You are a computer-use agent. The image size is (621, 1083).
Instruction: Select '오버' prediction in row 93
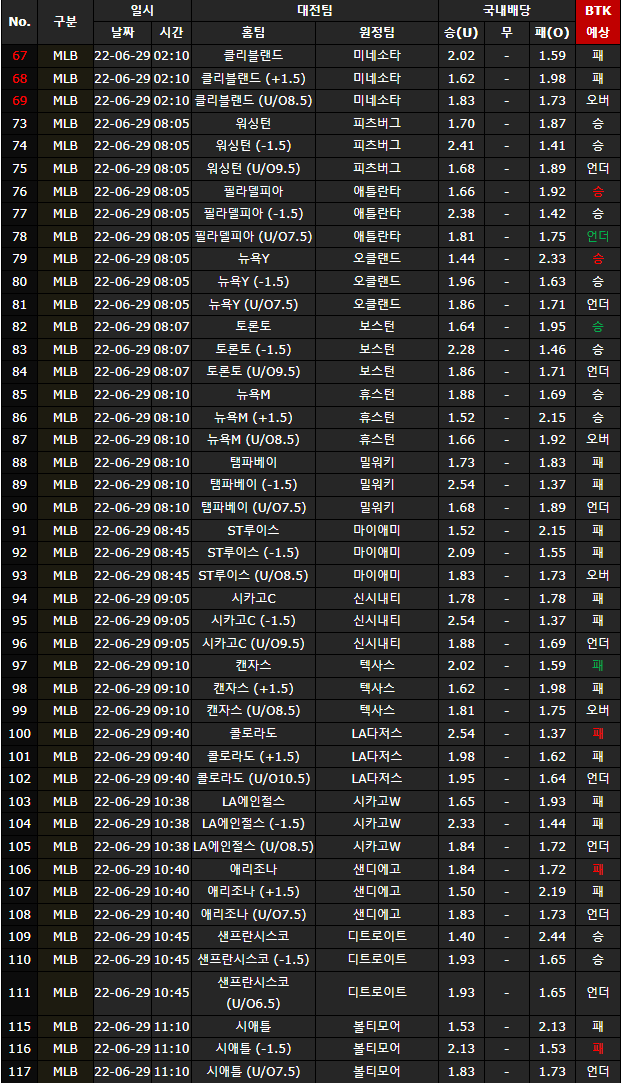tap(598, 575)
